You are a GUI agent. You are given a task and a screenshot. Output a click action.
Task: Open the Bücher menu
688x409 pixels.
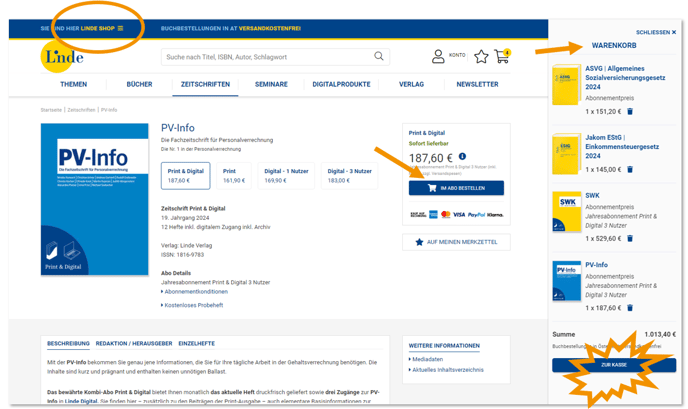click(140, 84)
